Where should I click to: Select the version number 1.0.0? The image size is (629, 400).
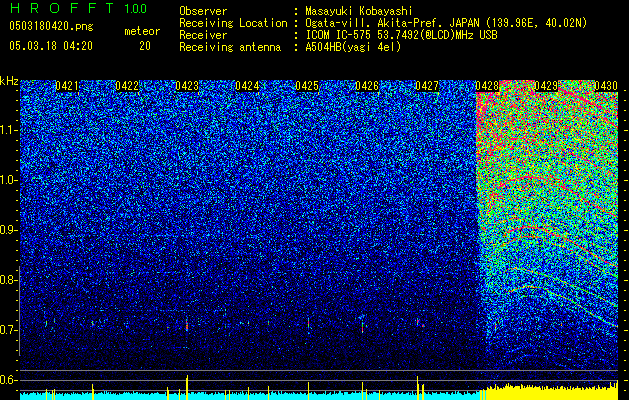136,9
